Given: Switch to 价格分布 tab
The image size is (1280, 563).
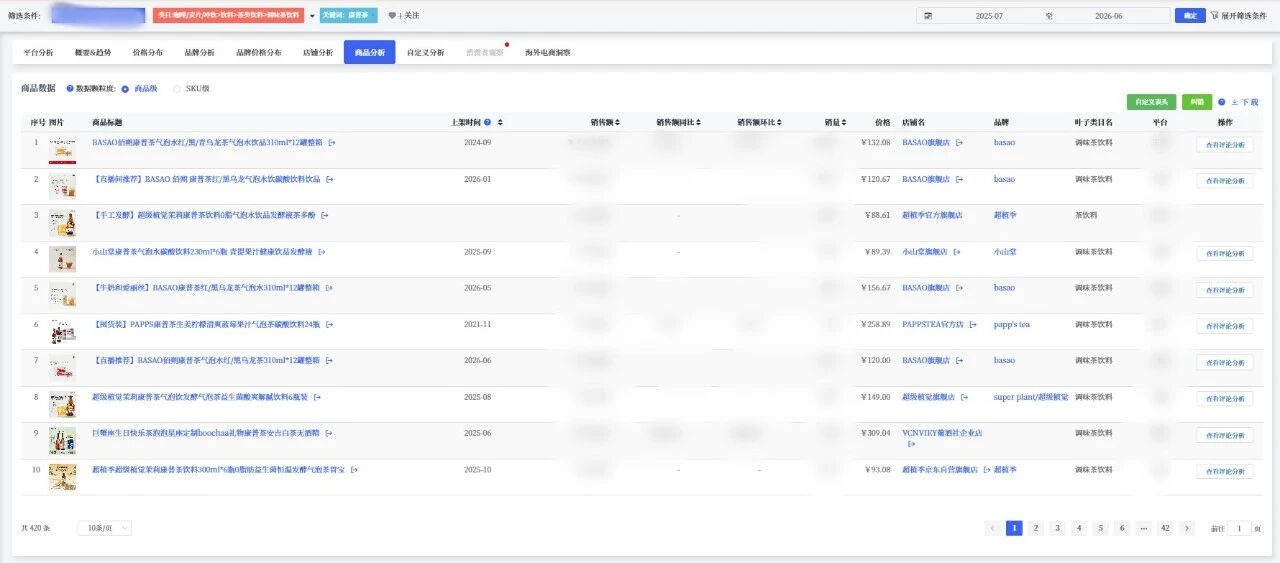Looking at the screenshot, I should coord(148,52).
